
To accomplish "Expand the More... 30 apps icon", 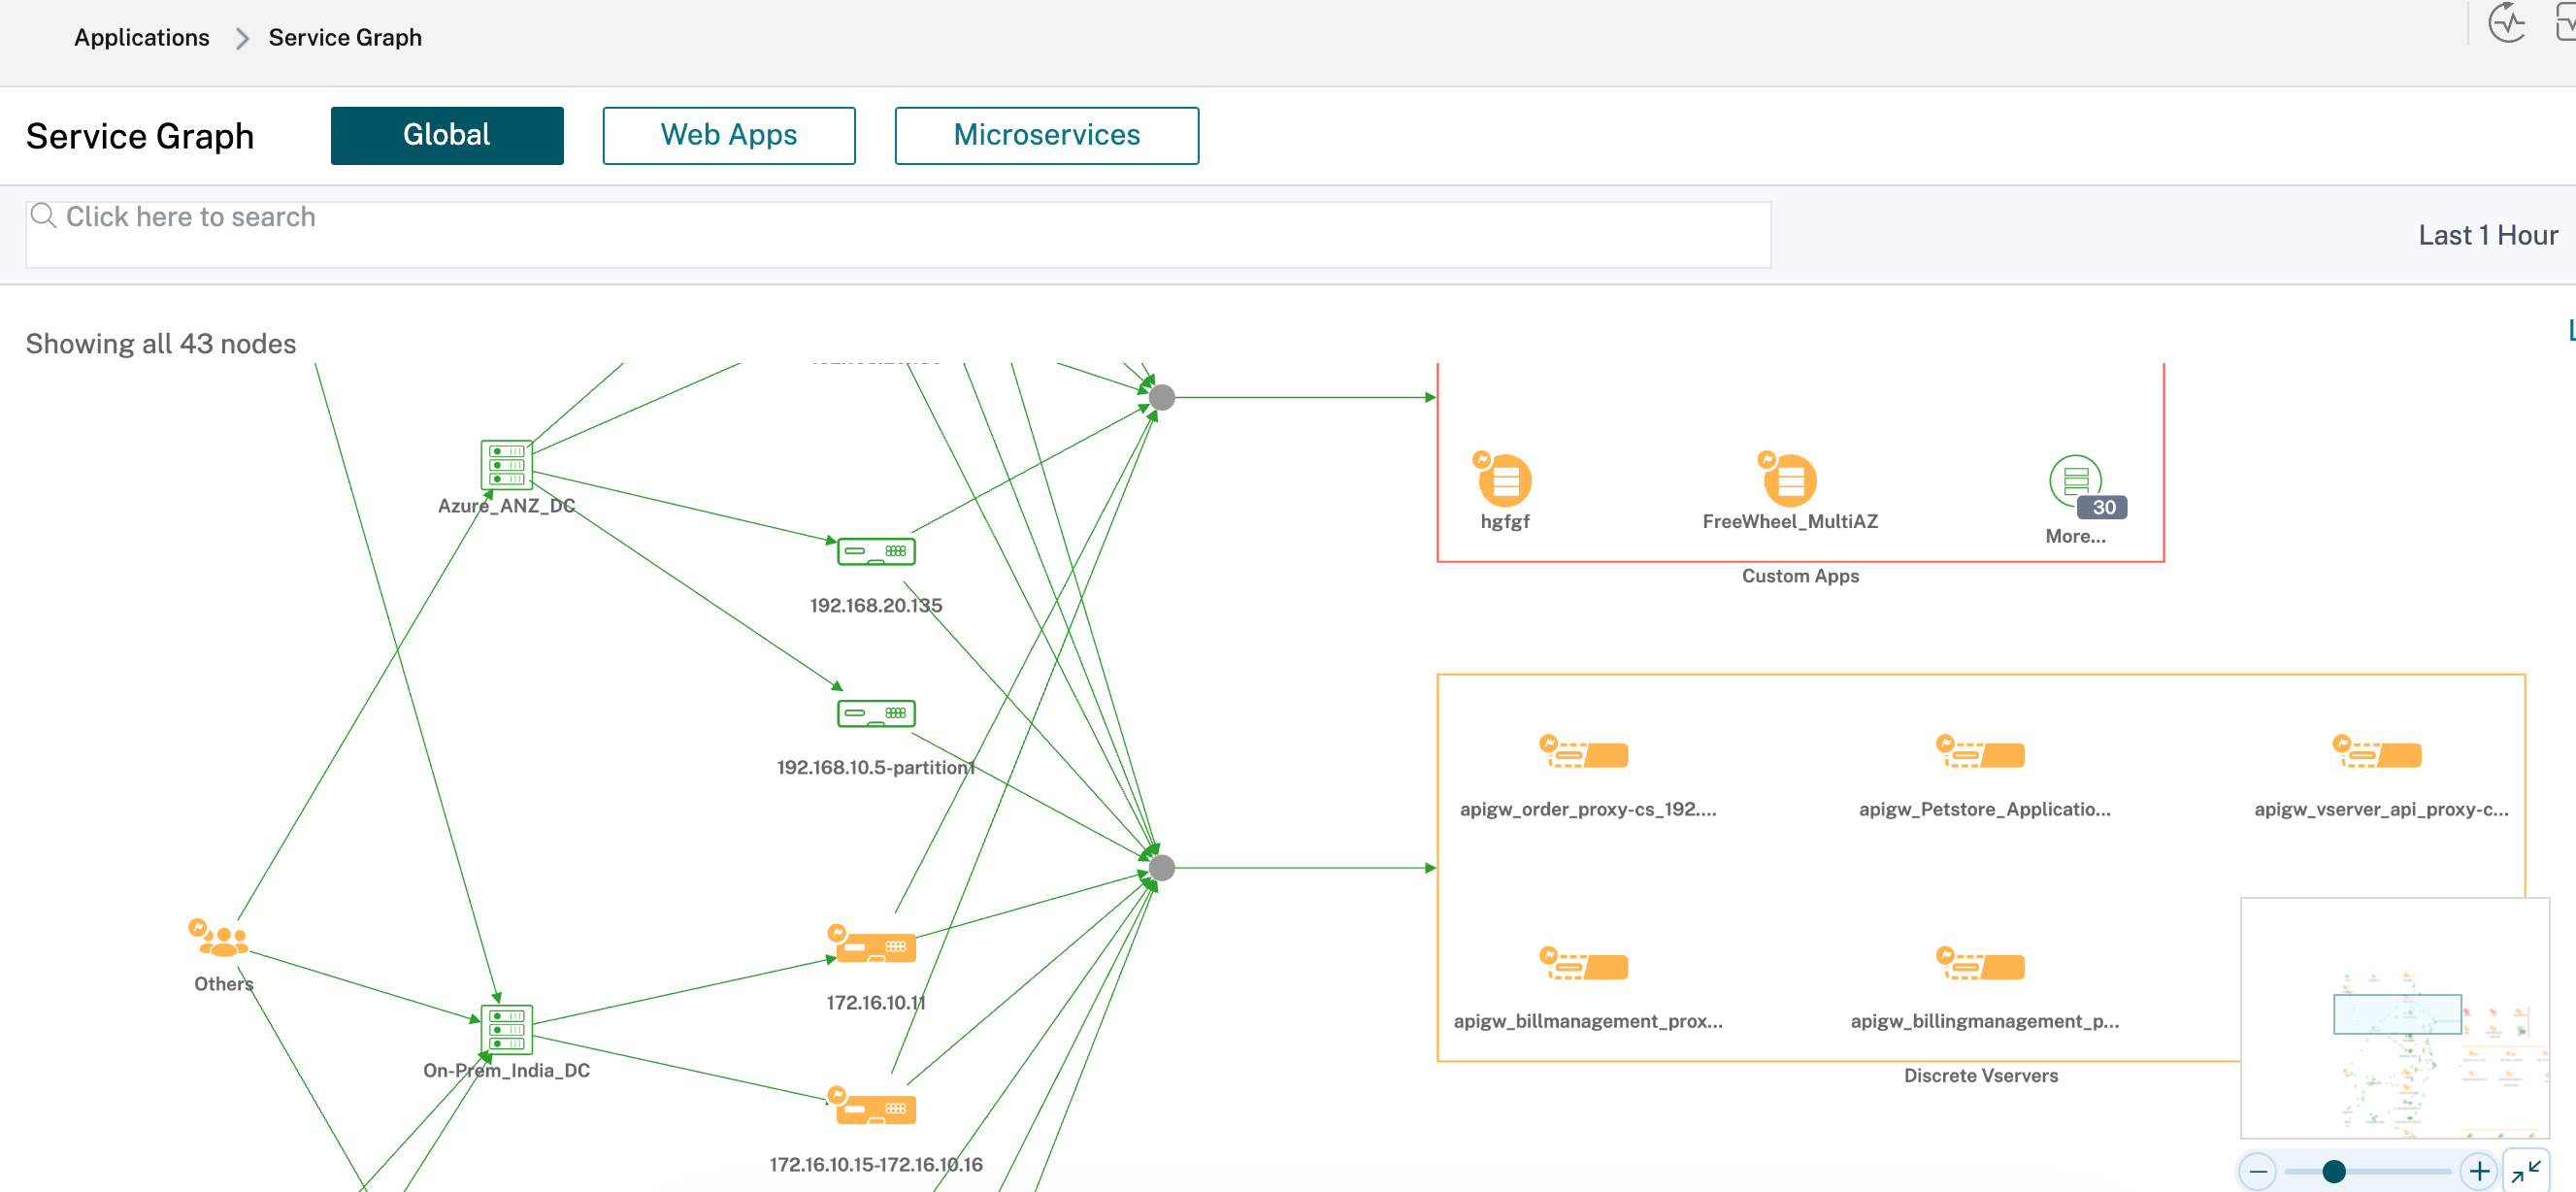I will 2075,481.
